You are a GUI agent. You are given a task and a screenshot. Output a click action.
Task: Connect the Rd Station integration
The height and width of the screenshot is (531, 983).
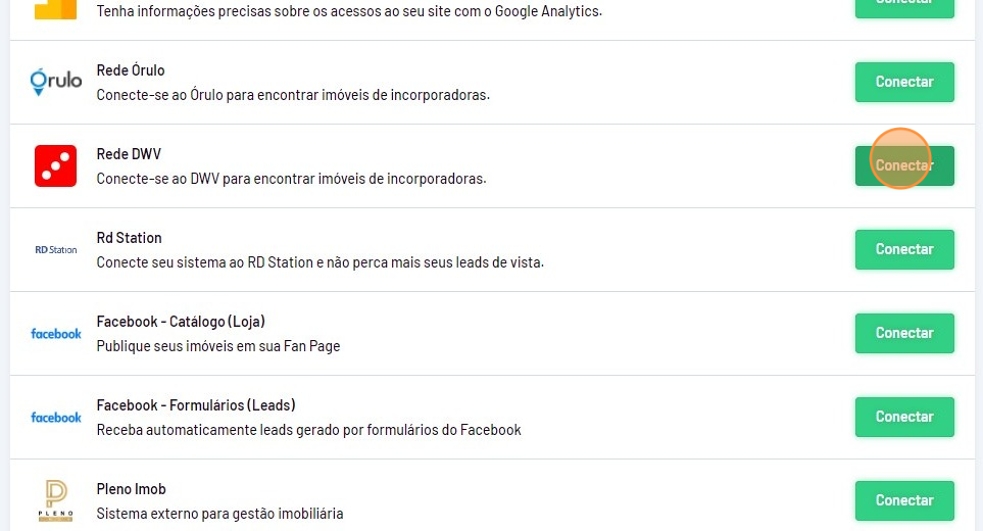click(904, 250)
